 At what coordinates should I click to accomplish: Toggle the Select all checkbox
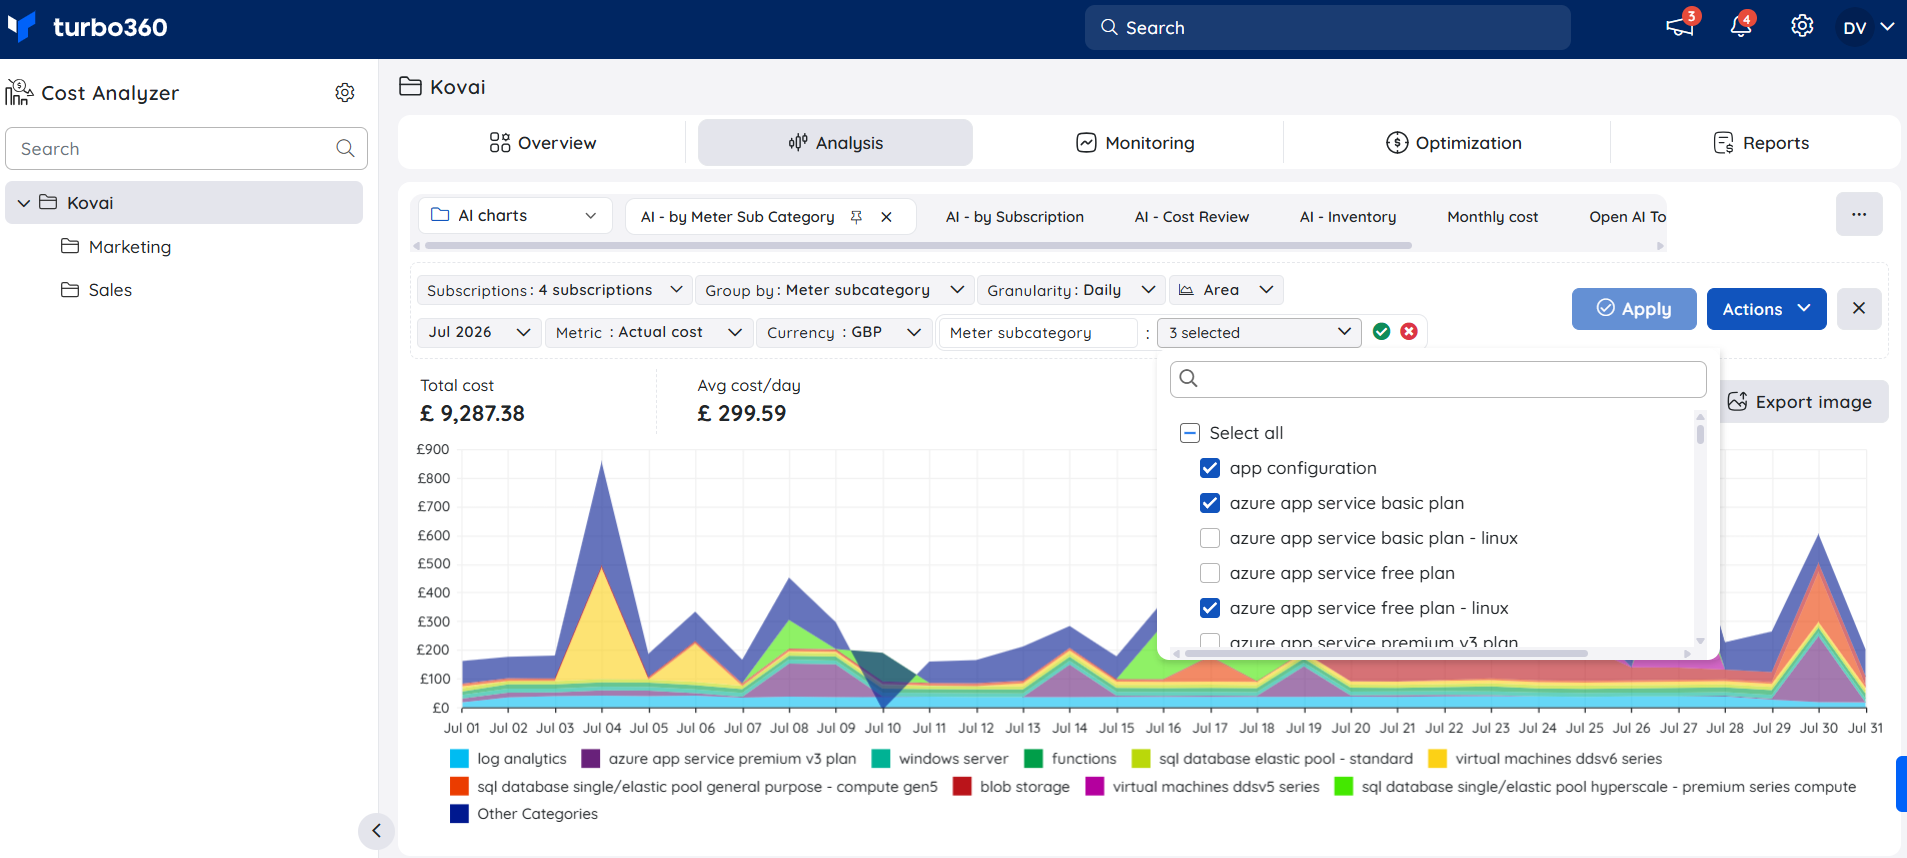click(x=1190, y=433)
